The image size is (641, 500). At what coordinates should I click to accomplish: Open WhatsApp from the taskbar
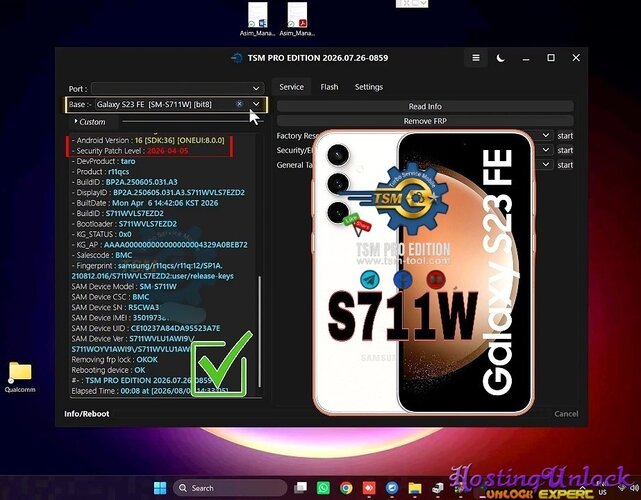(323, 488)
